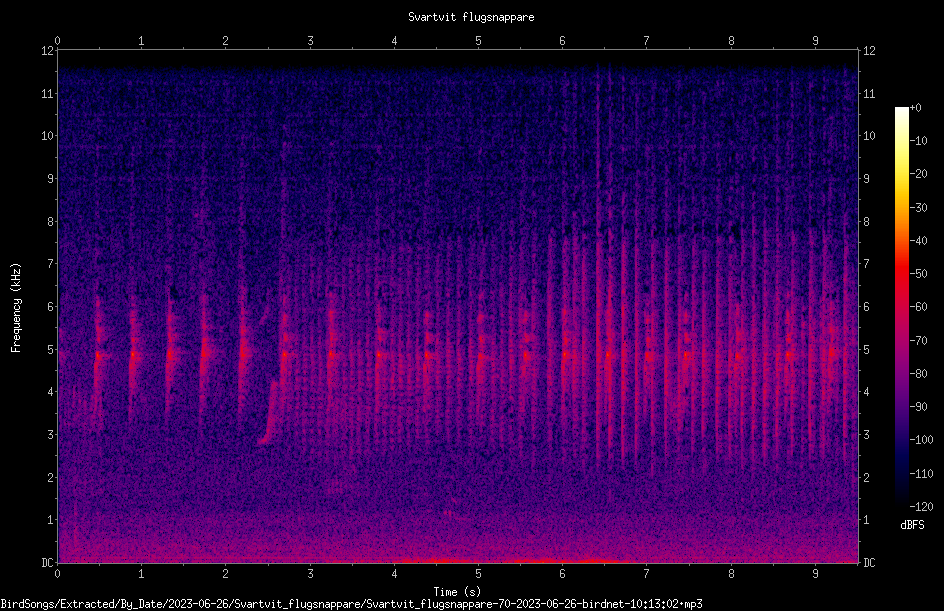Screen dimensions: 944x611
Task: Click "12" on the left frequency axis
Action: tap(47, 51)
